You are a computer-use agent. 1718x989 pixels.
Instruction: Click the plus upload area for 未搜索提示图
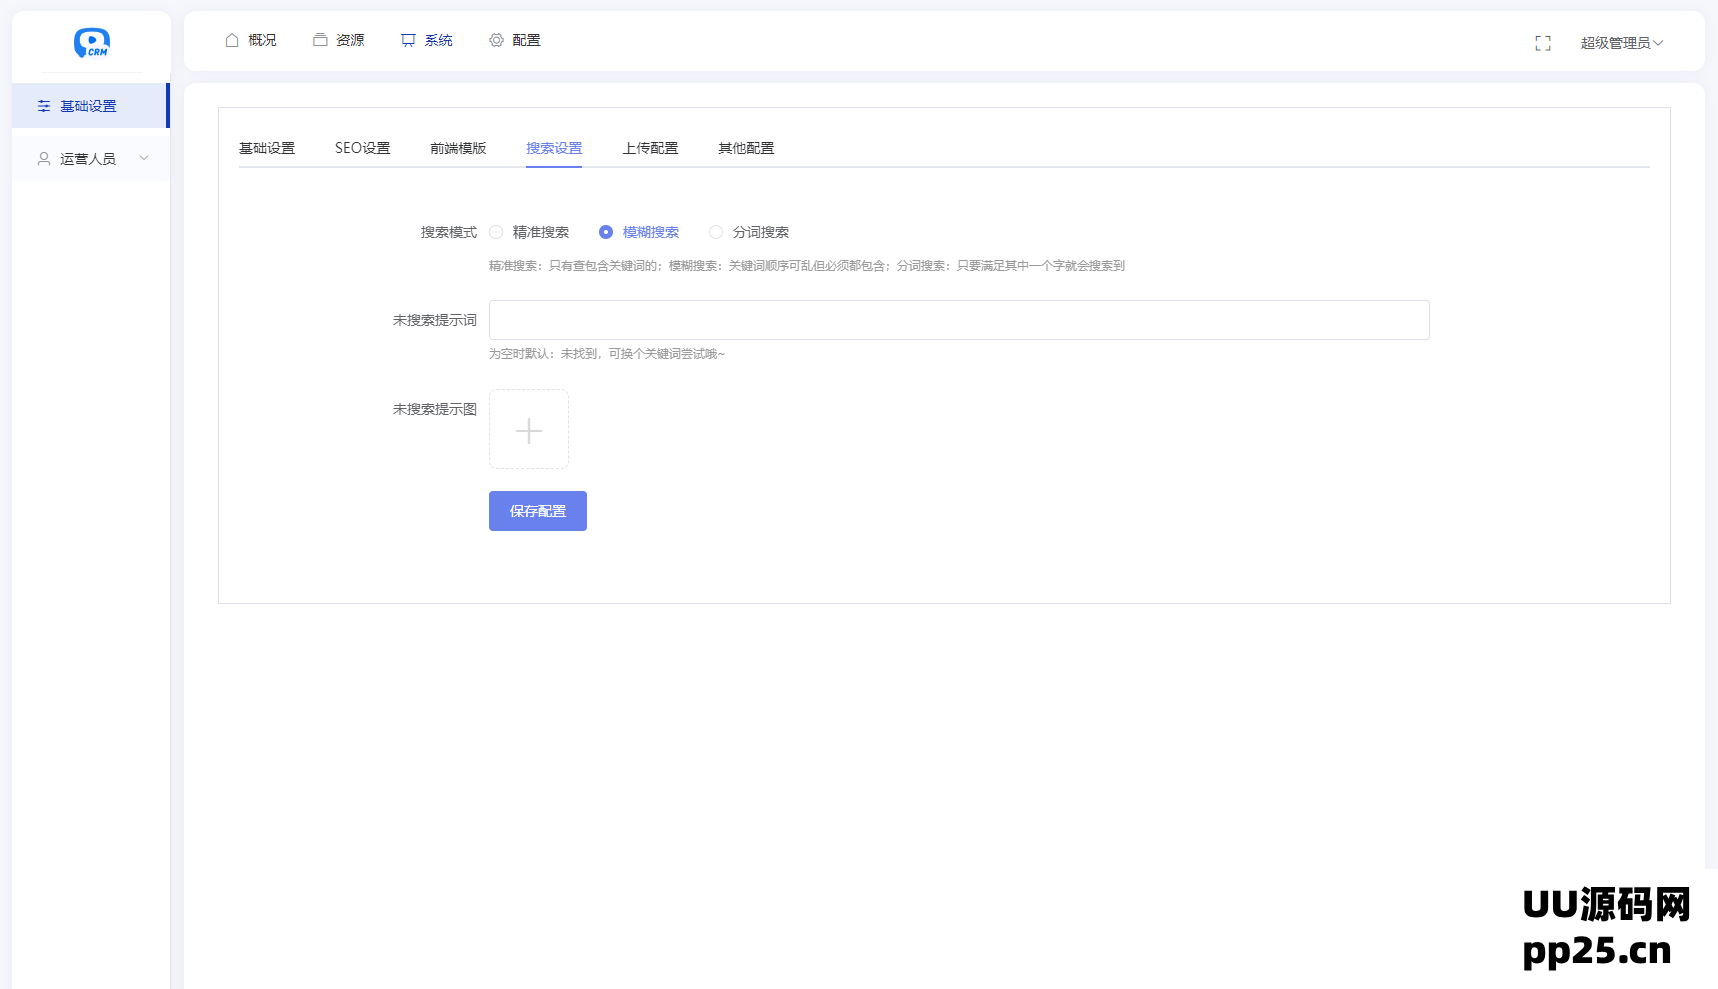(x=528, y=429)
